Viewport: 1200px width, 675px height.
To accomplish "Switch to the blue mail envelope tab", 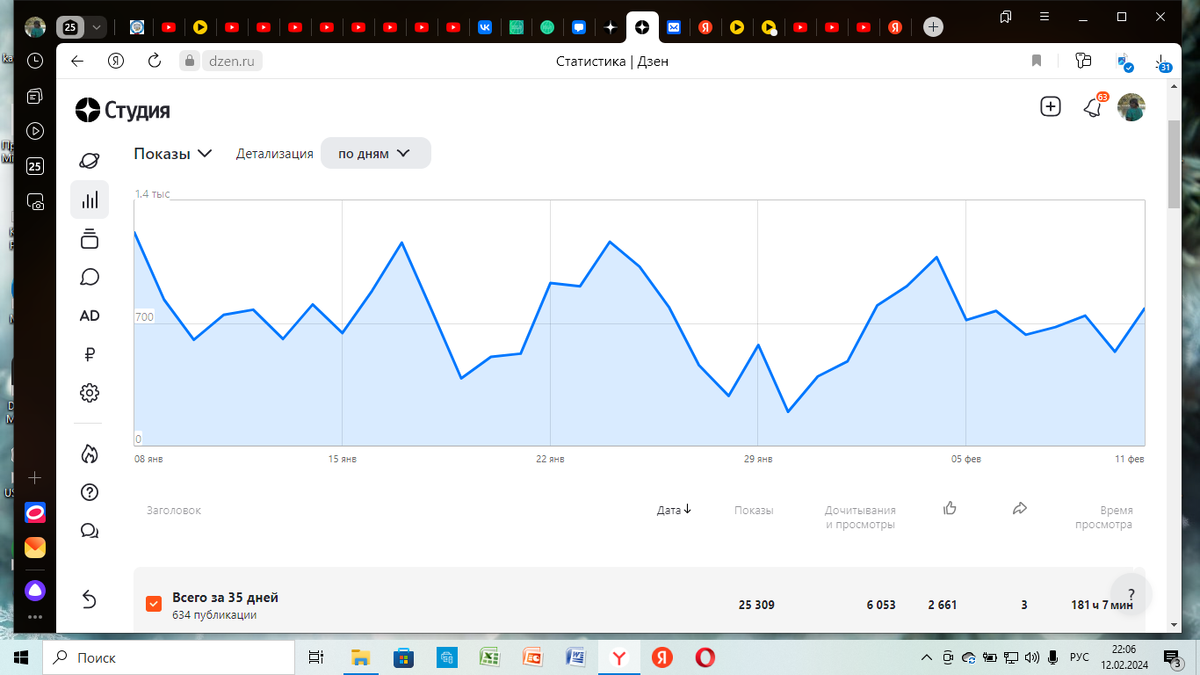I will click(674, 28).
